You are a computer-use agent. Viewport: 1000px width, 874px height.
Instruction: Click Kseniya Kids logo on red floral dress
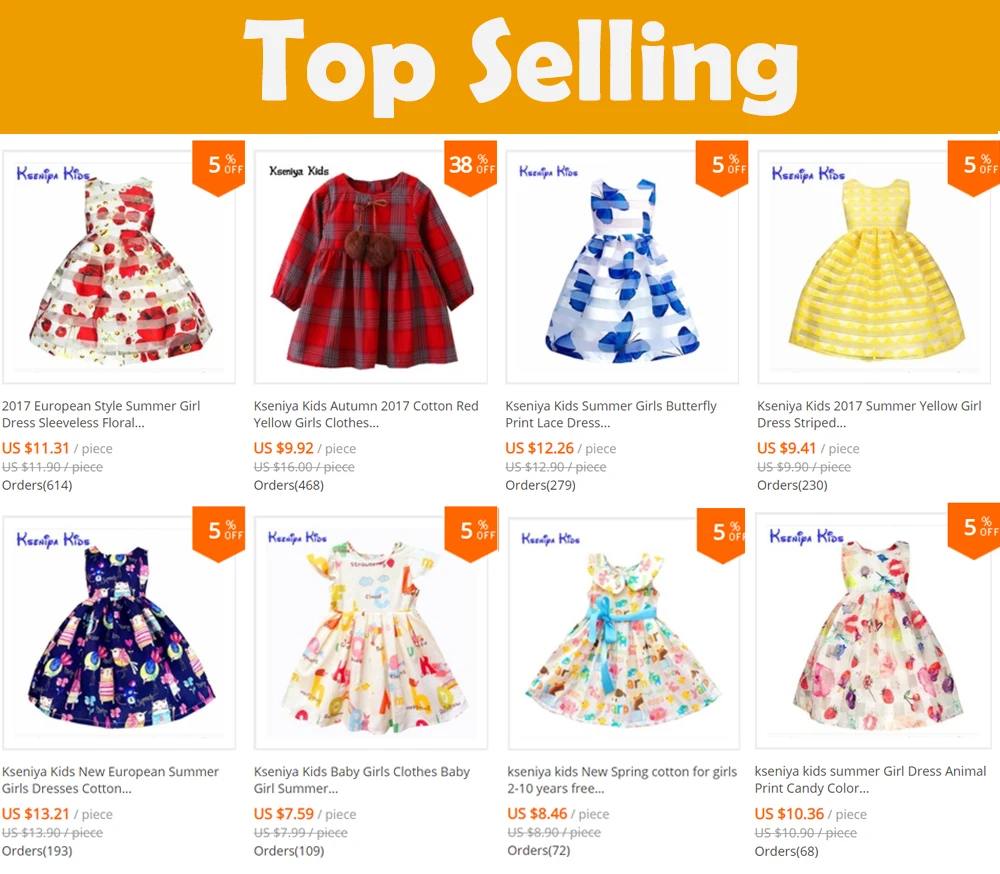[x=53, y=174]
